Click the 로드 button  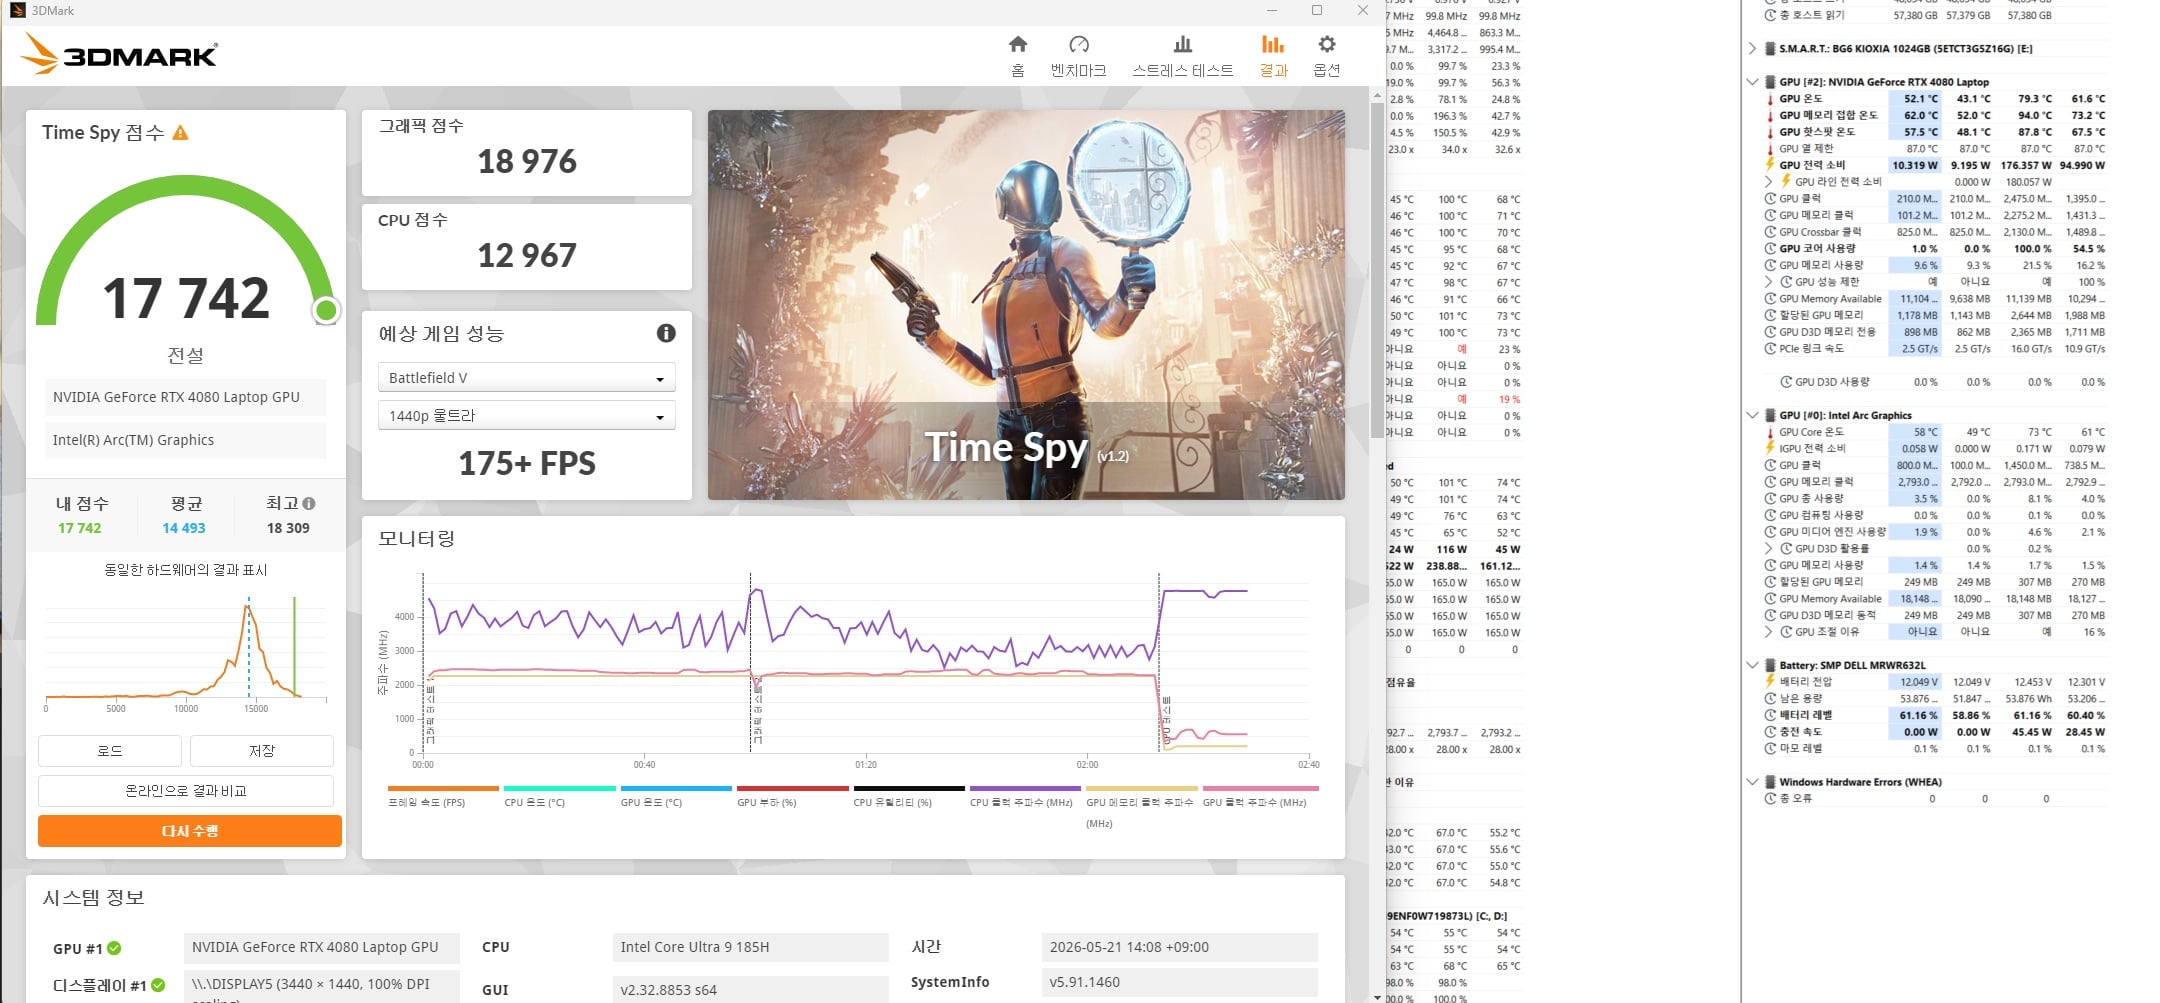(110, 751)
